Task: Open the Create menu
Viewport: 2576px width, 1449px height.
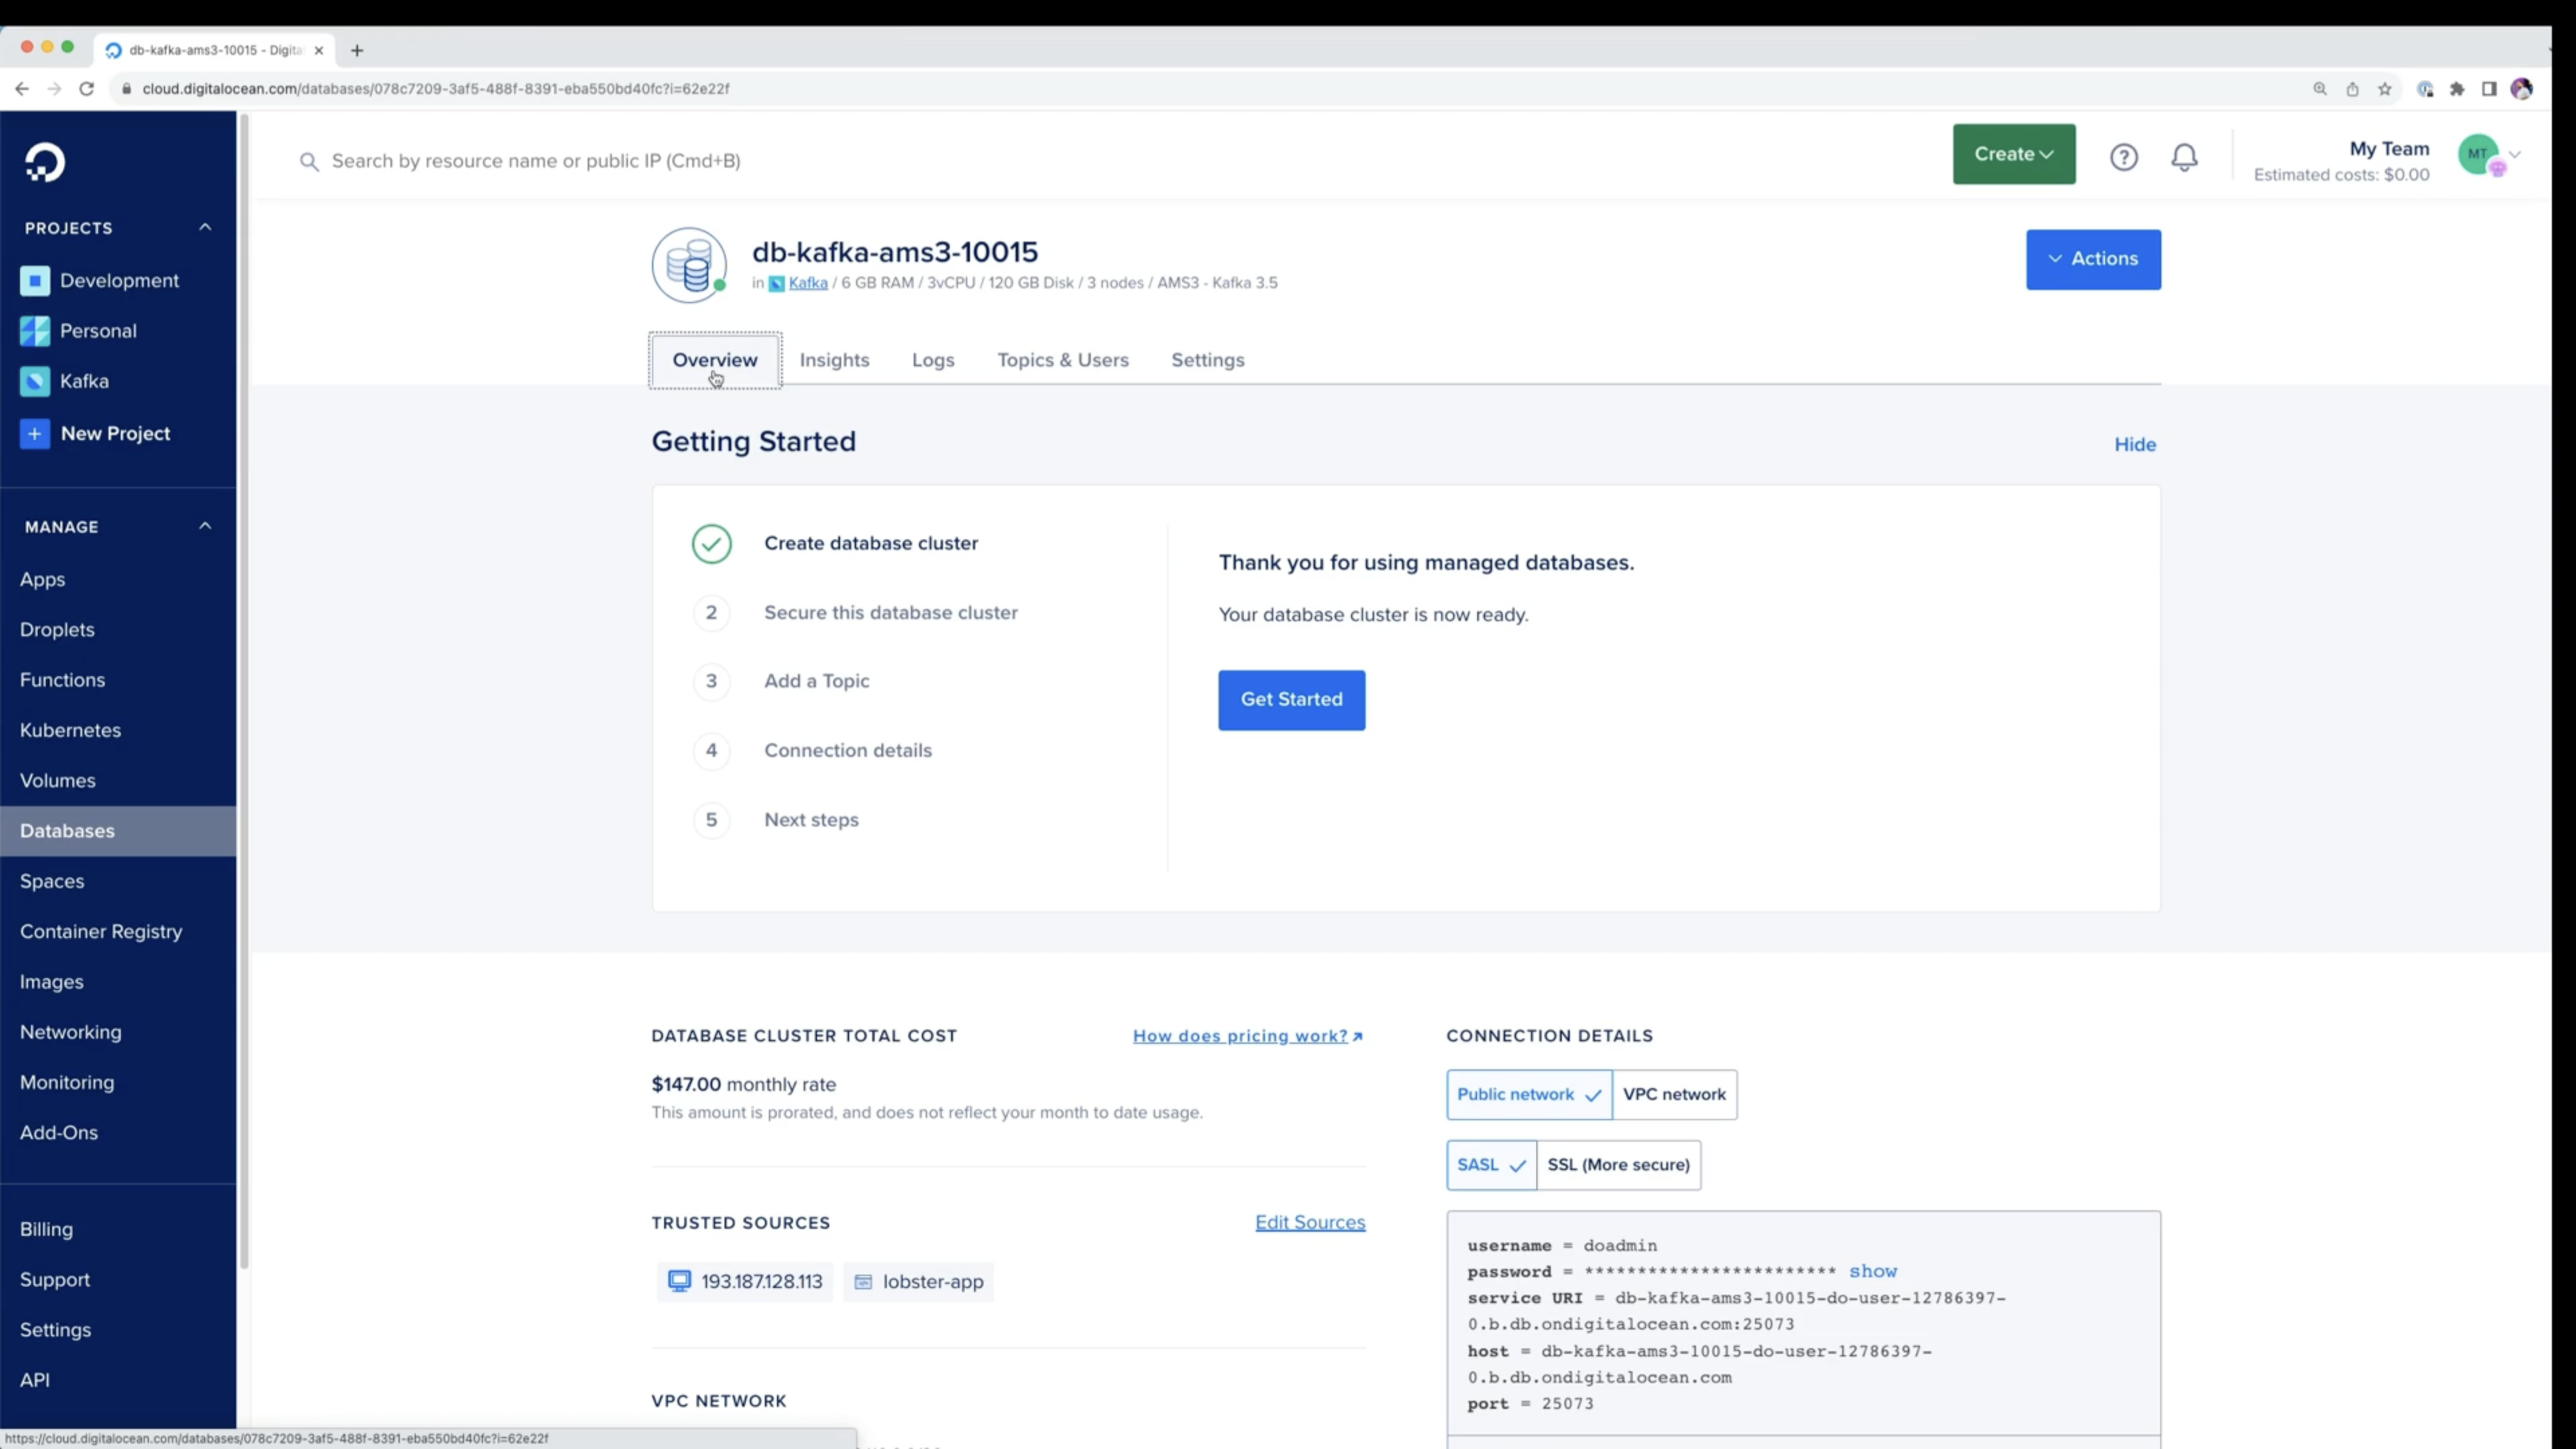Action: pos(2013,154)
